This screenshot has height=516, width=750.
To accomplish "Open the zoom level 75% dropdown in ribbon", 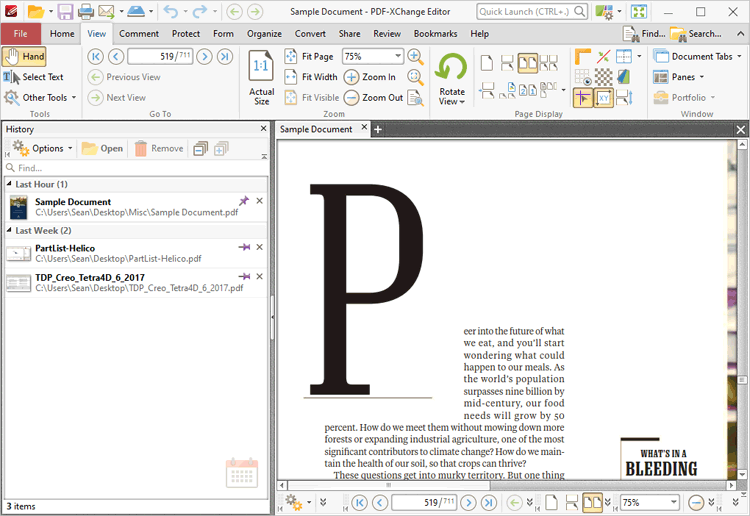I will (398, 57).
